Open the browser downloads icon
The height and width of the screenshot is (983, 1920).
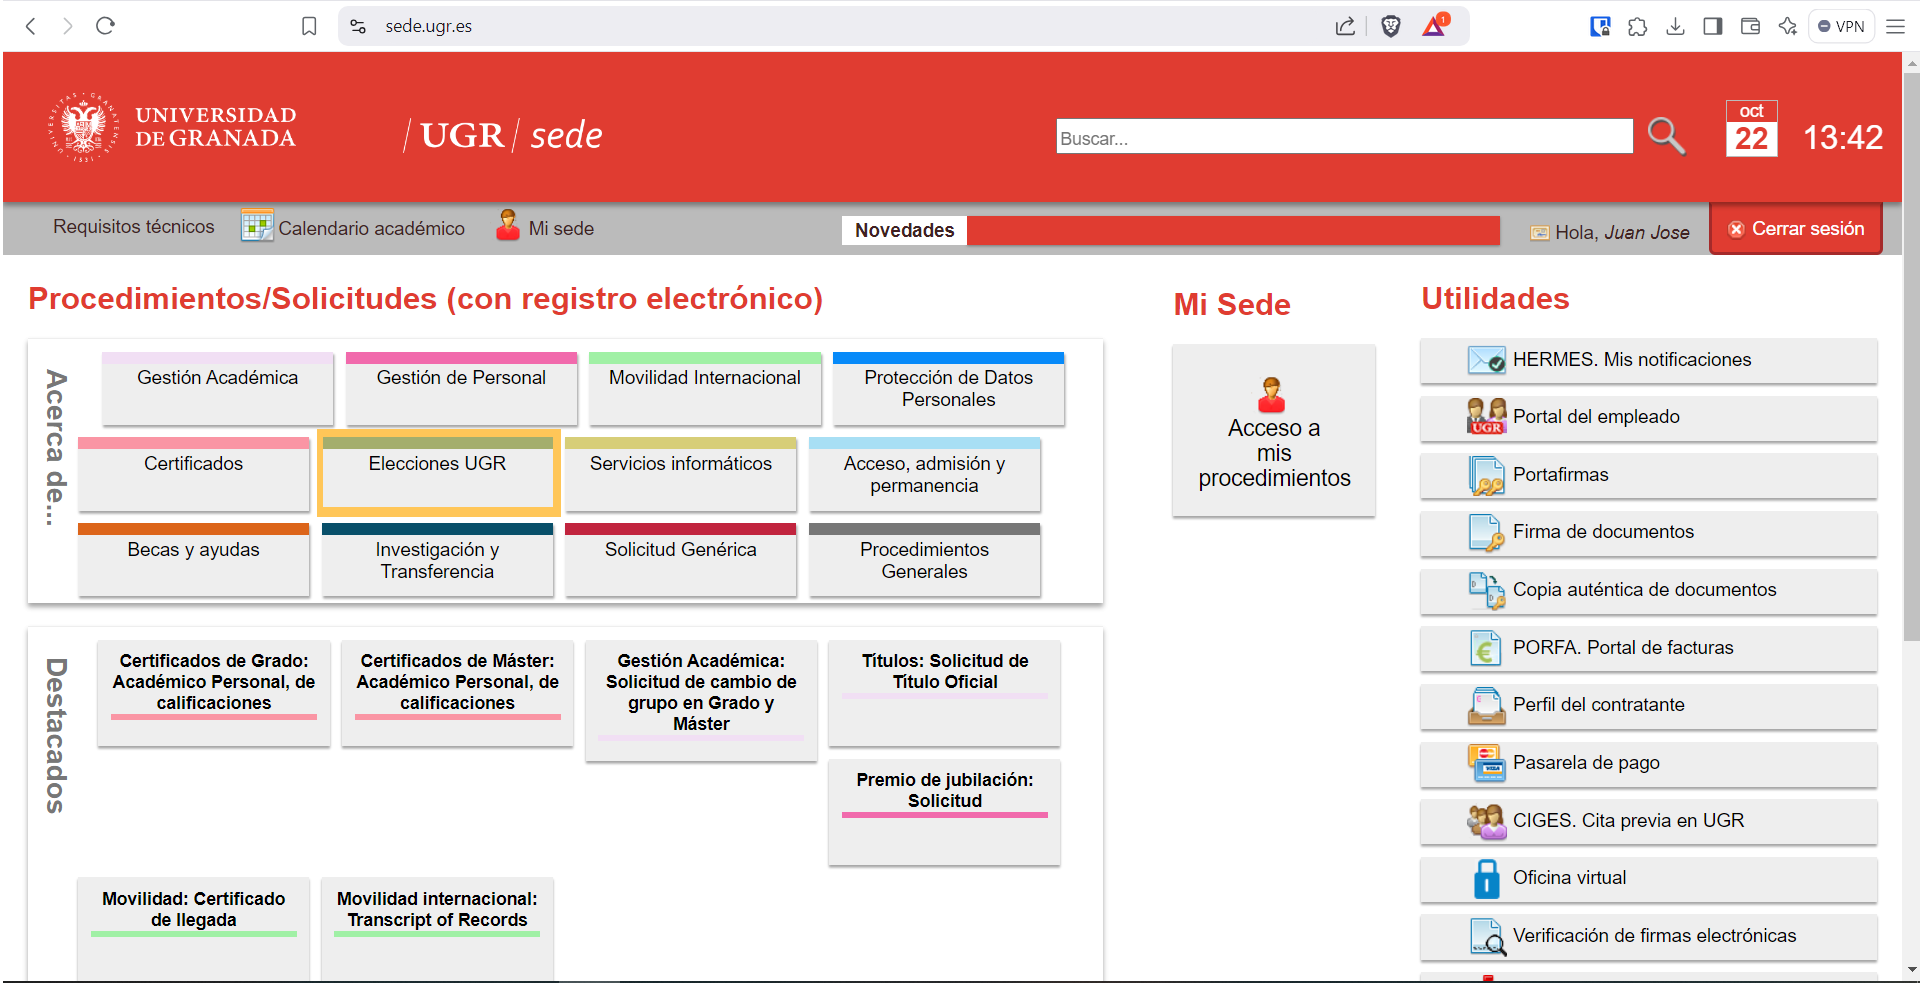1675,26
